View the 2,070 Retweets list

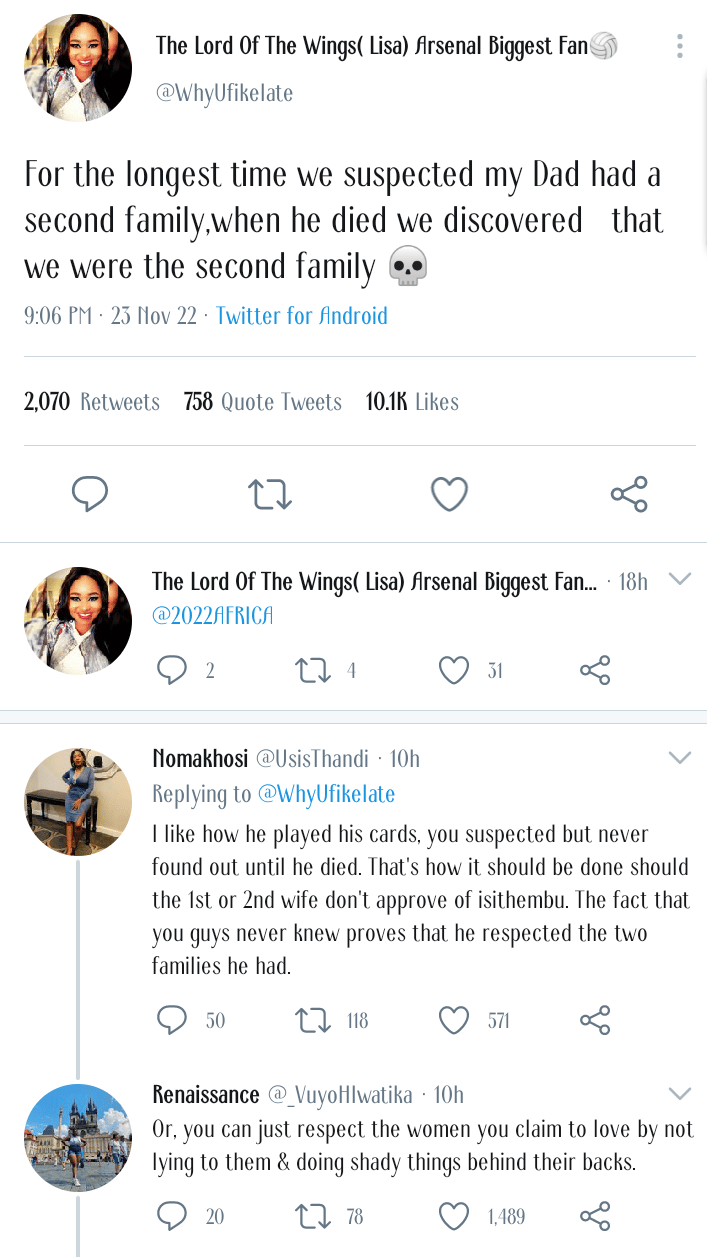click(x=92, y=402)
